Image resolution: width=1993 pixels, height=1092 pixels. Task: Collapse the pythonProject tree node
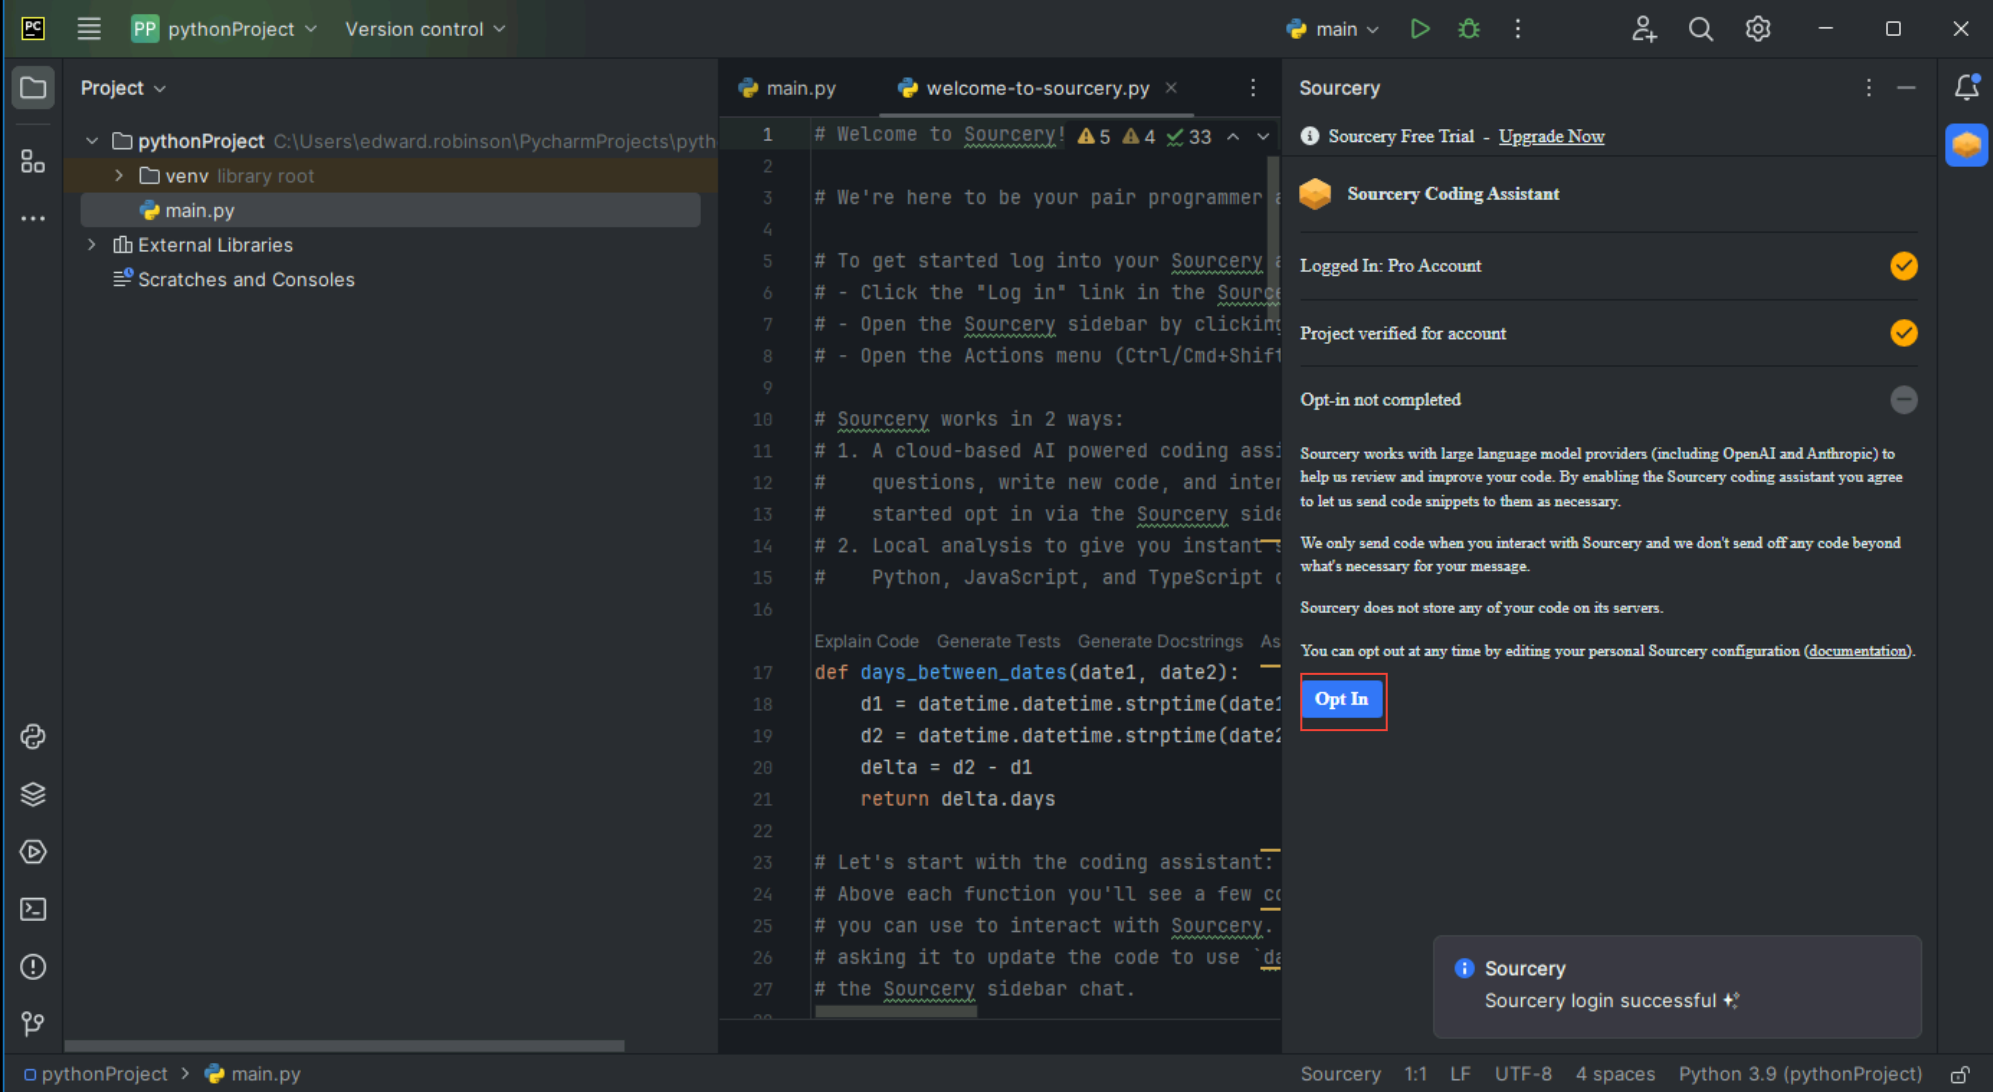(x=92, y=141)
